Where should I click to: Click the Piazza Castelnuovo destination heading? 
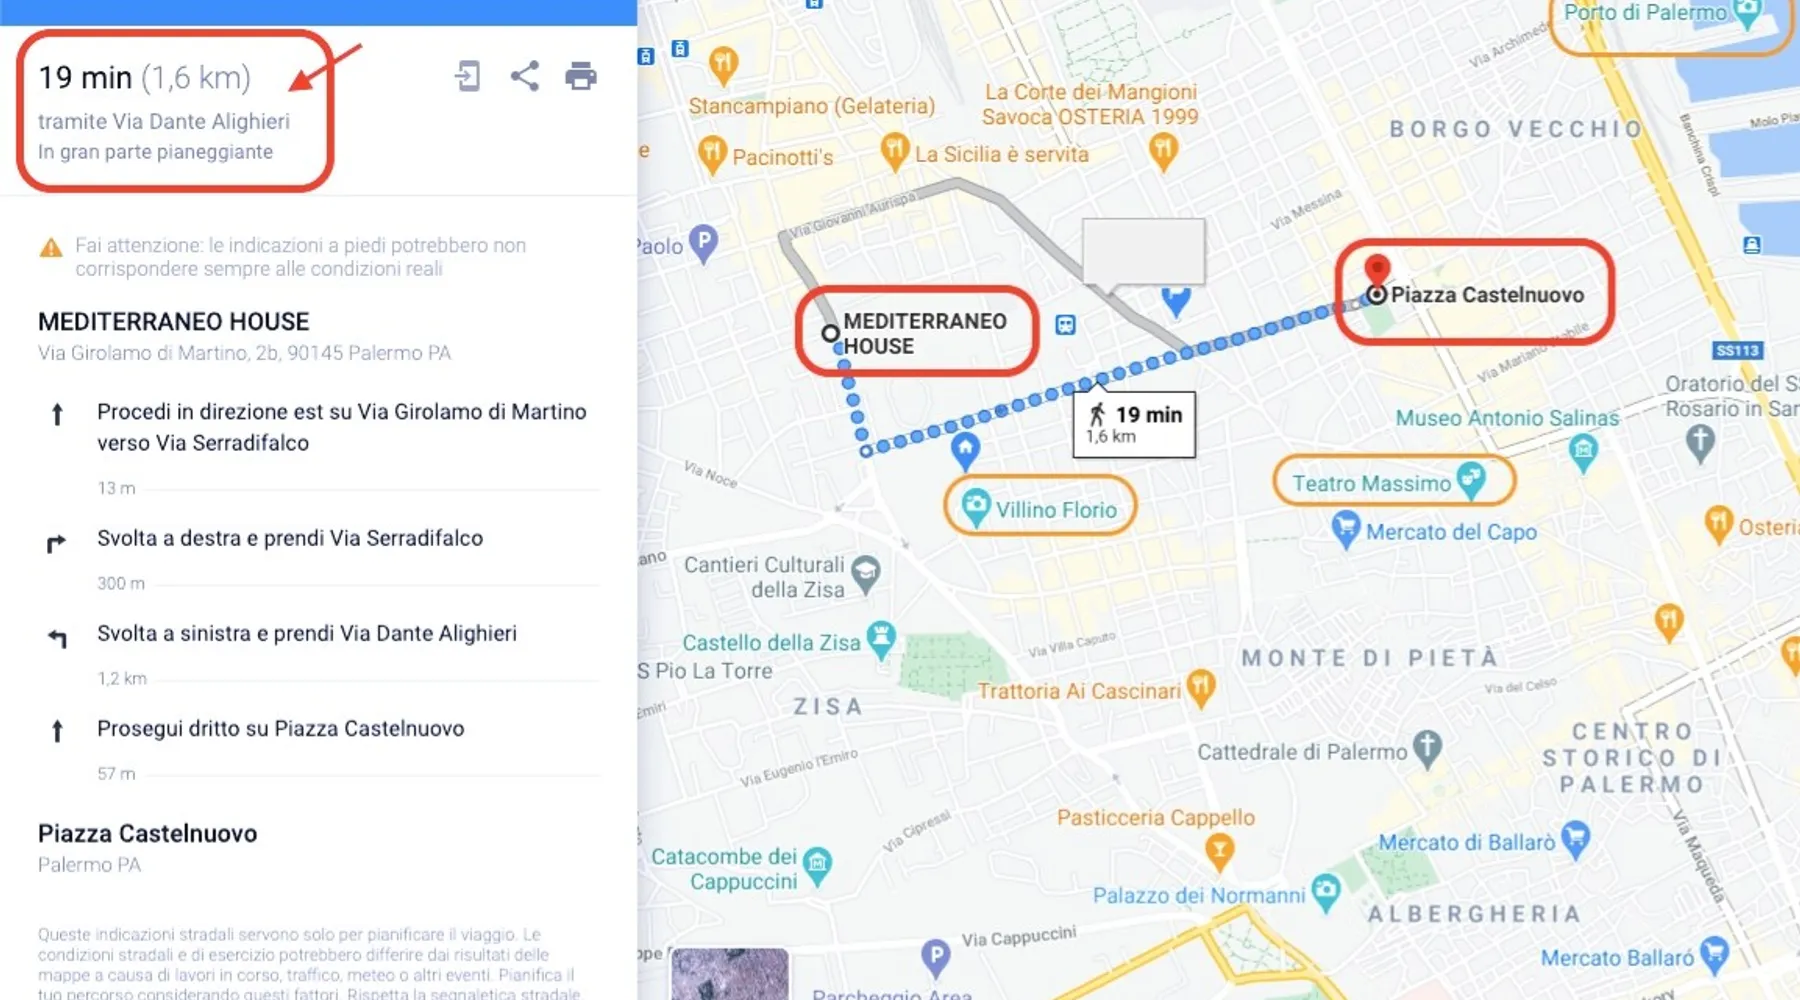(x=148, y=834)
